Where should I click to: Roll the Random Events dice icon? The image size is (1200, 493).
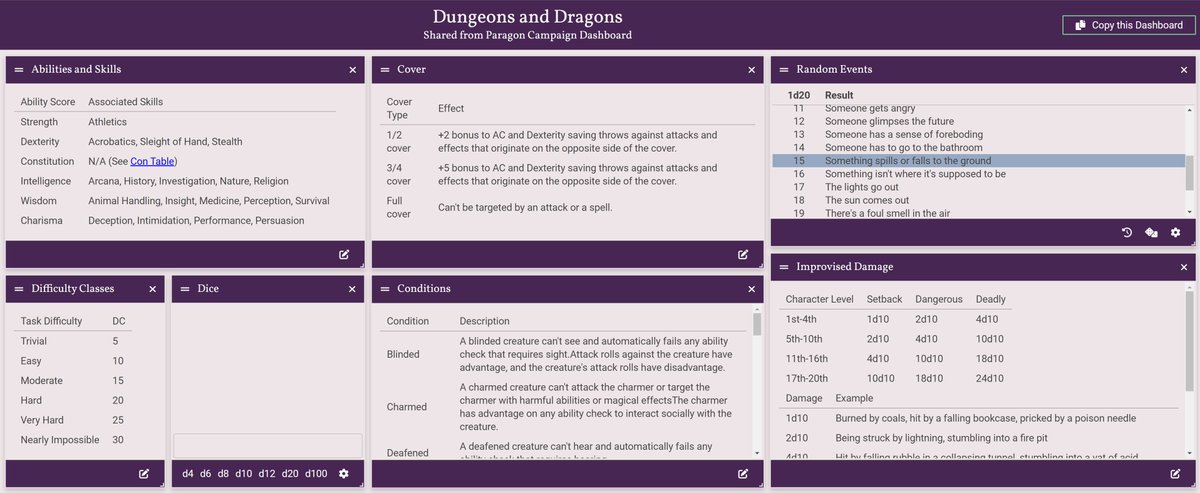(1151, 233)
